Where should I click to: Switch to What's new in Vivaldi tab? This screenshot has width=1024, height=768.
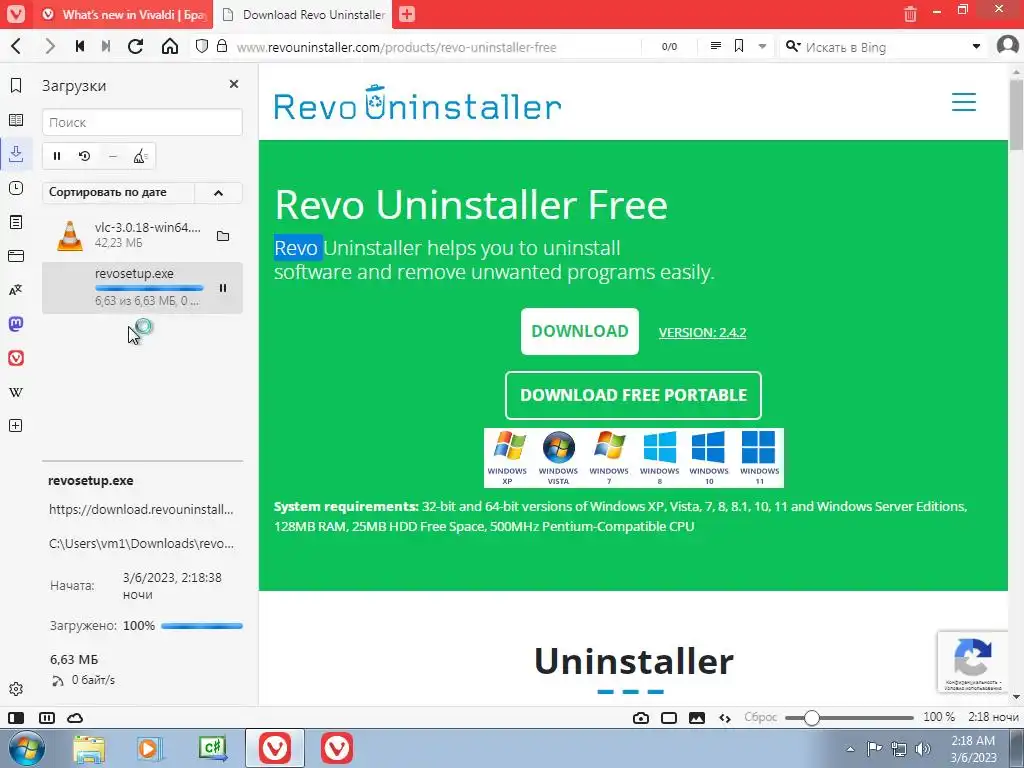point(125,14)
